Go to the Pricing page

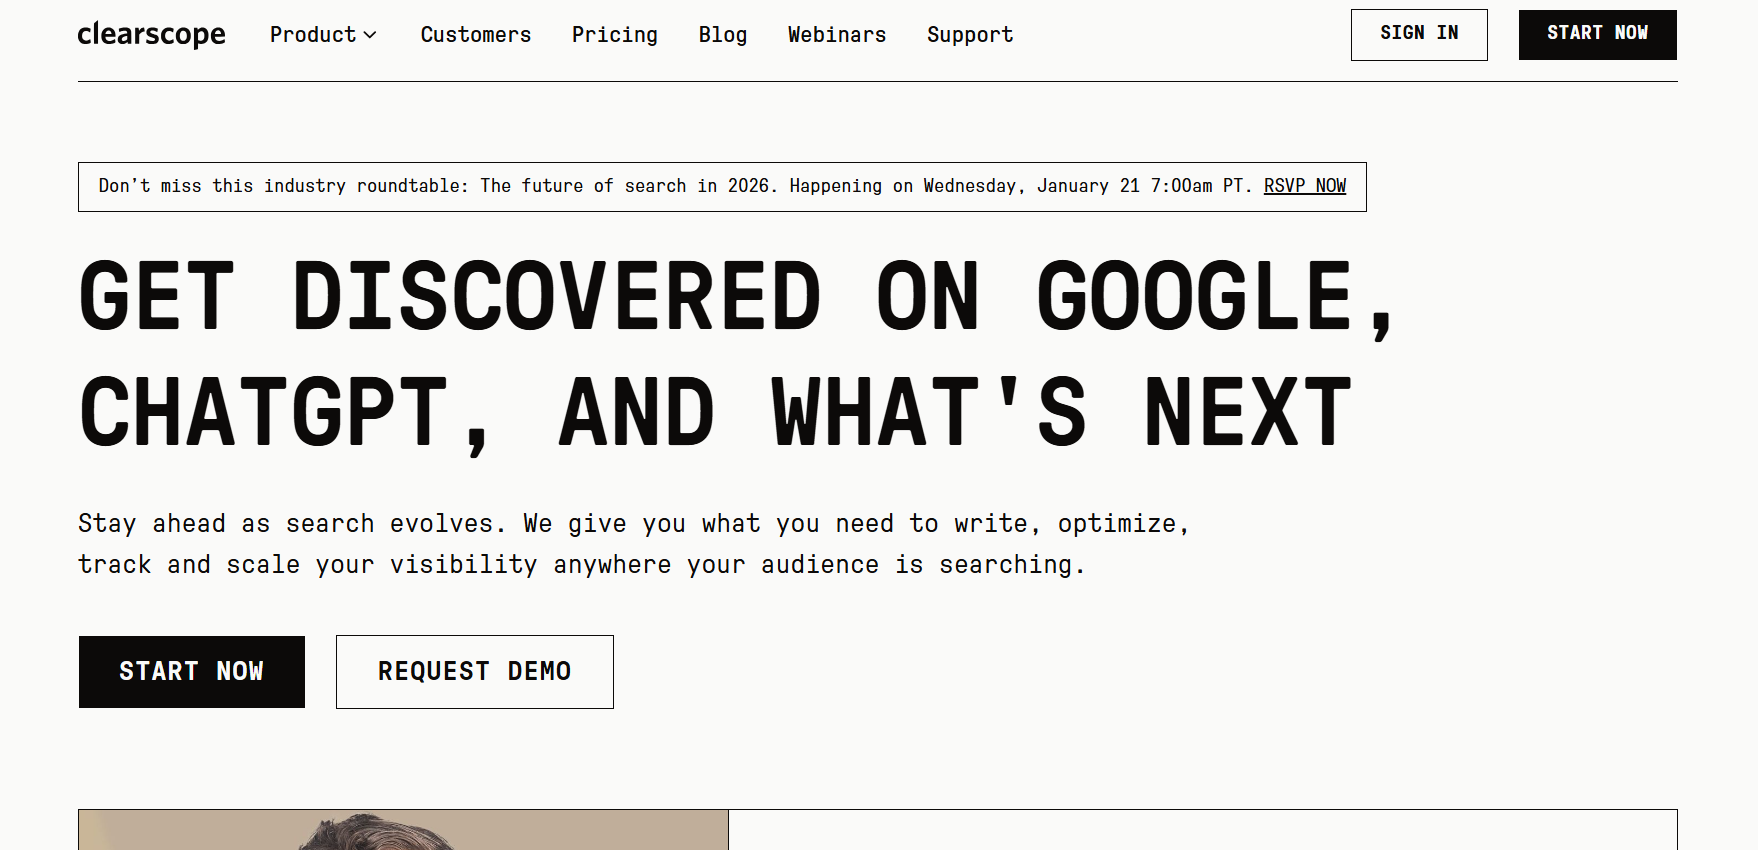click(x=614, y=35)
